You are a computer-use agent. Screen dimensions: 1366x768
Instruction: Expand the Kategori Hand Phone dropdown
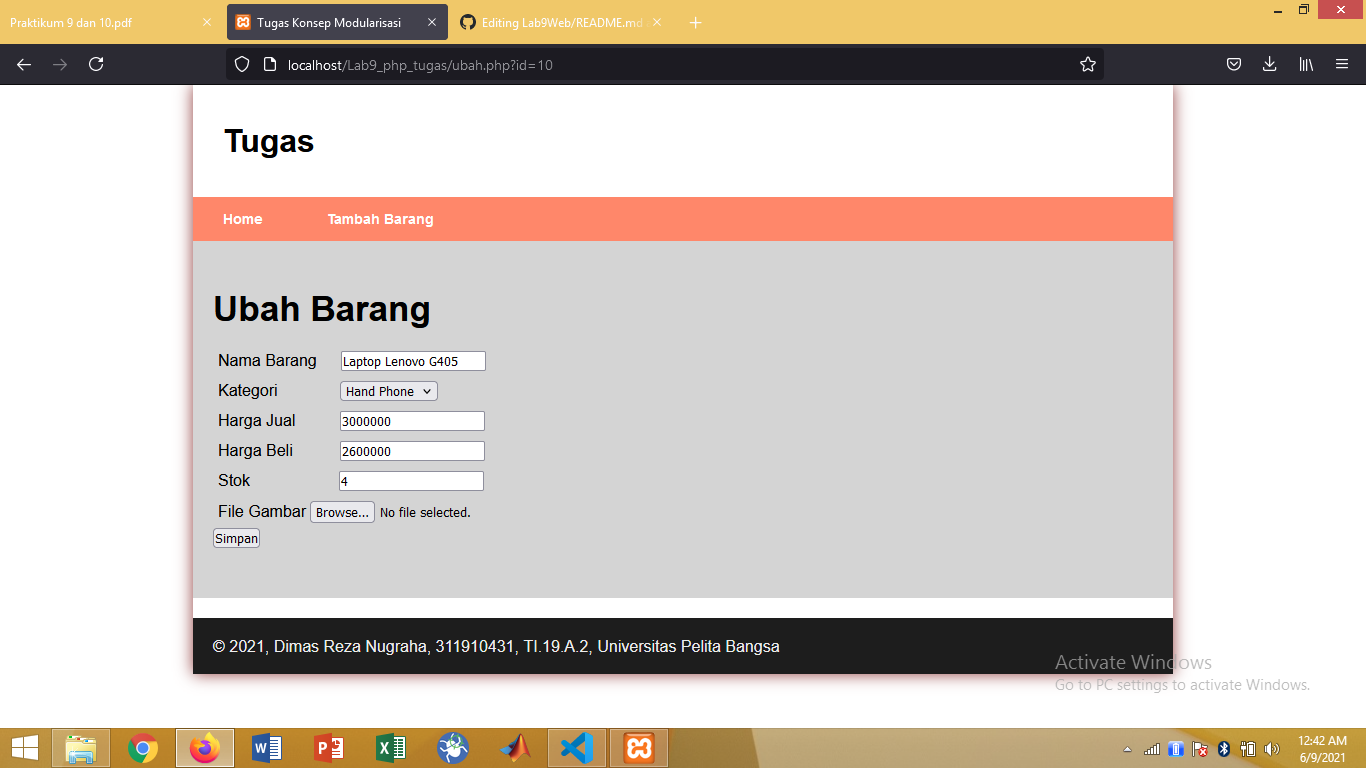[x=389, y=391]
